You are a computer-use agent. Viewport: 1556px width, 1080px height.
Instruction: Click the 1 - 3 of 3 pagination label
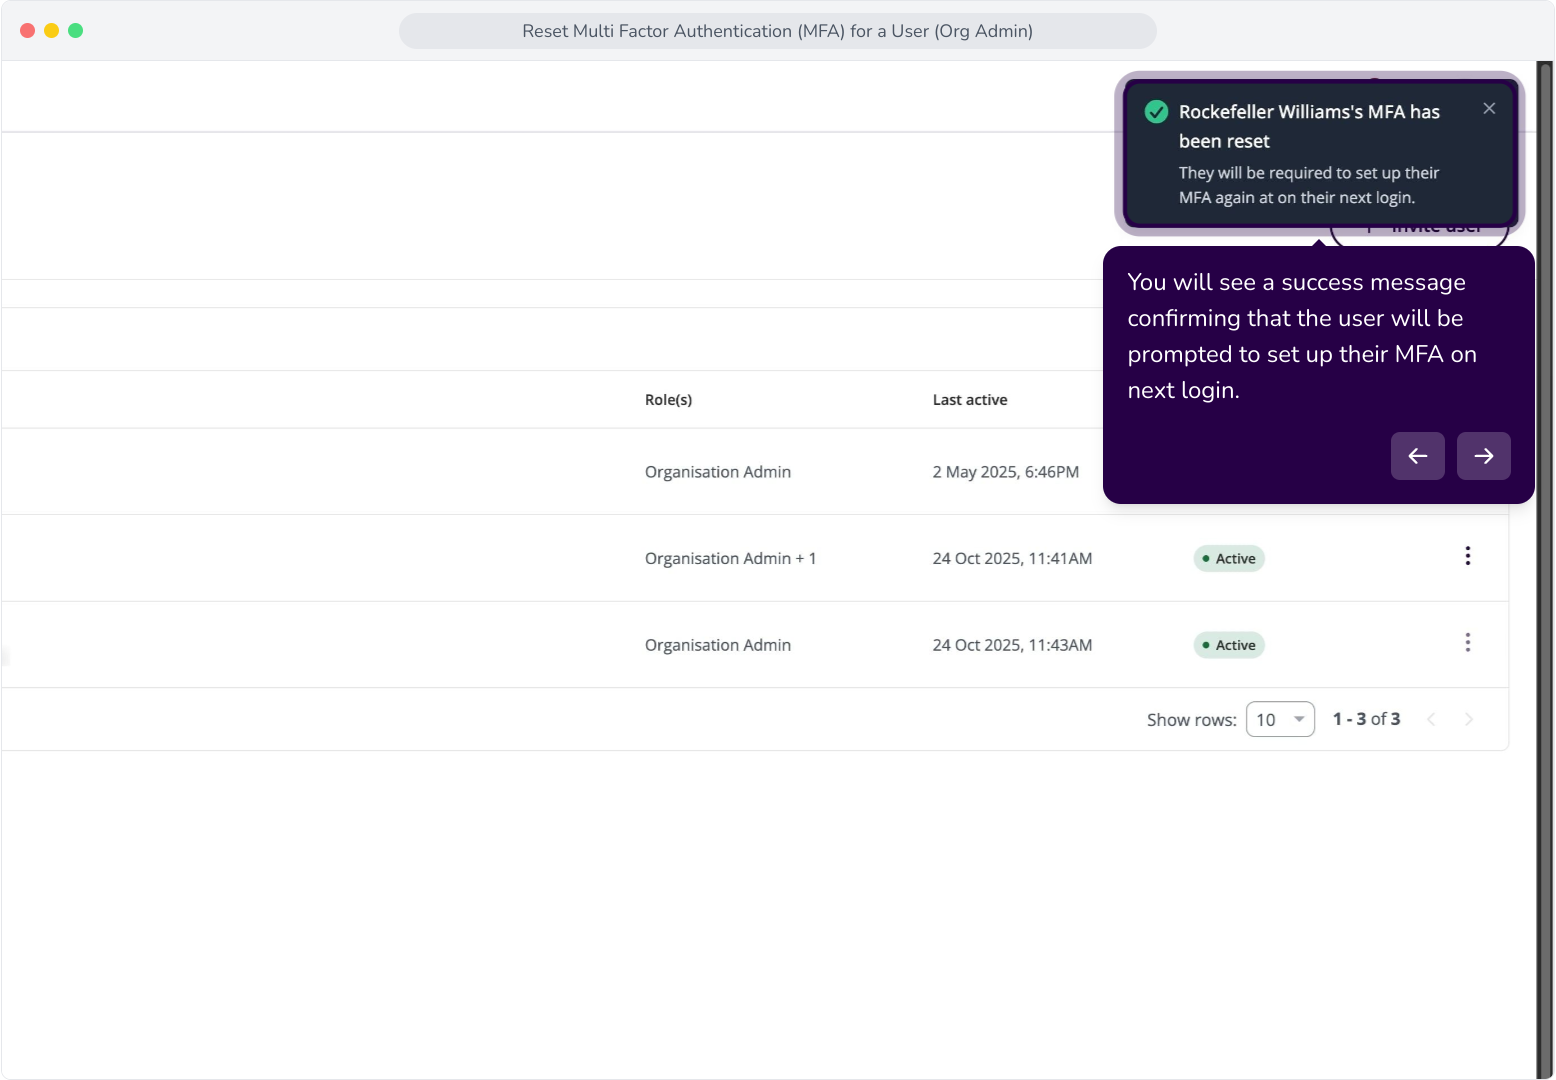coord(1366,719)
